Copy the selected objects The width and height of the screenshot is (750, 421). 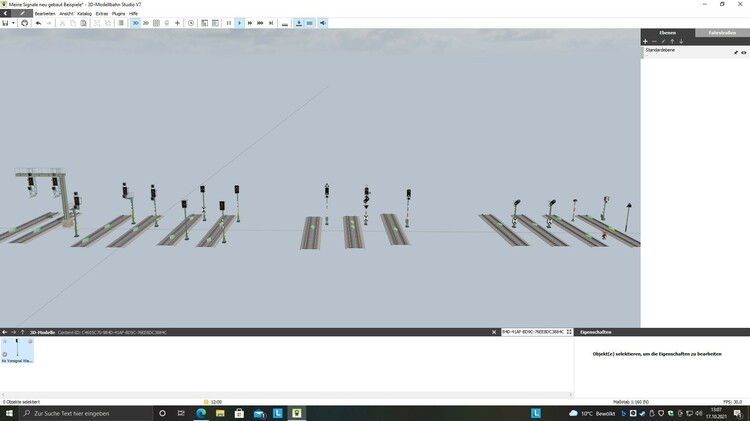73,23
